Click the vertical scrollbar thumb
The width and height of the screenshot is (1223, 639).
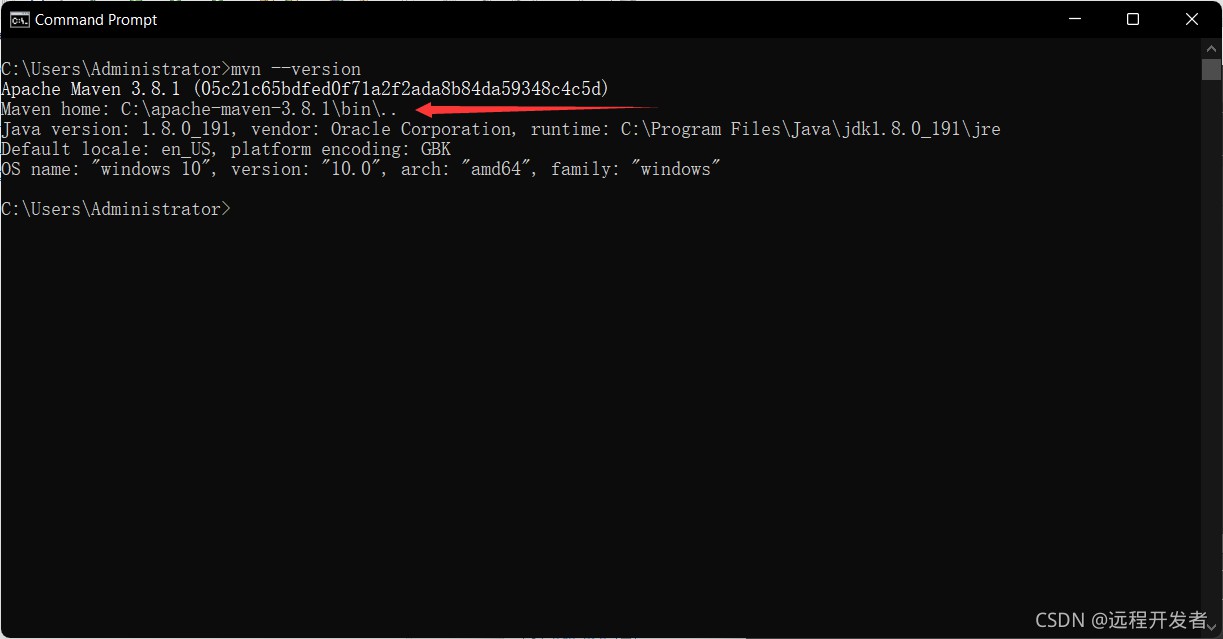[1211, 69]
